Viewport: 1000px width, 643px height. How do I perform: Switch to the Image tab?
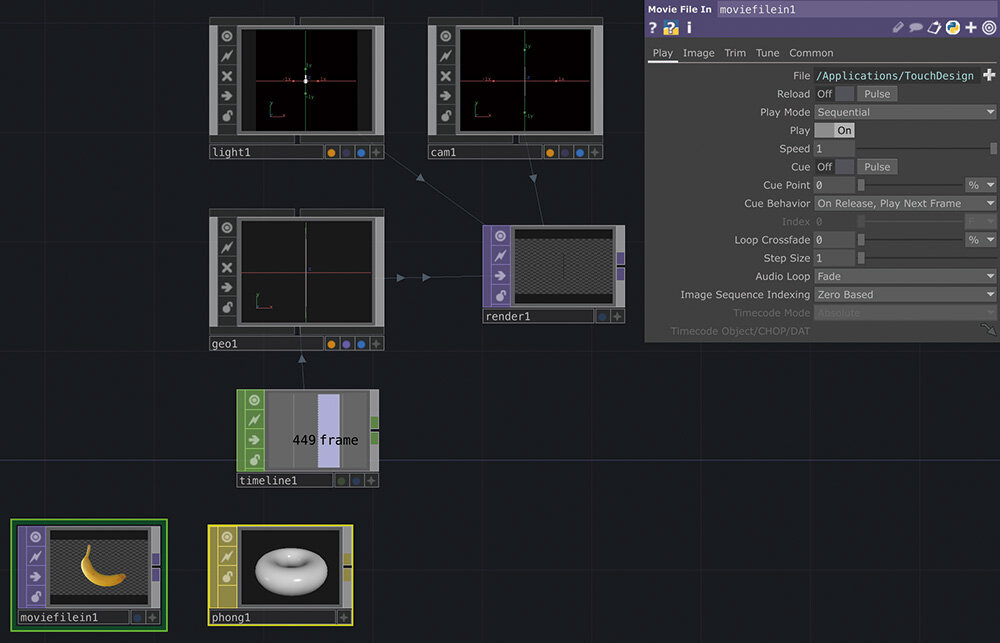click(x=697, y=53)
